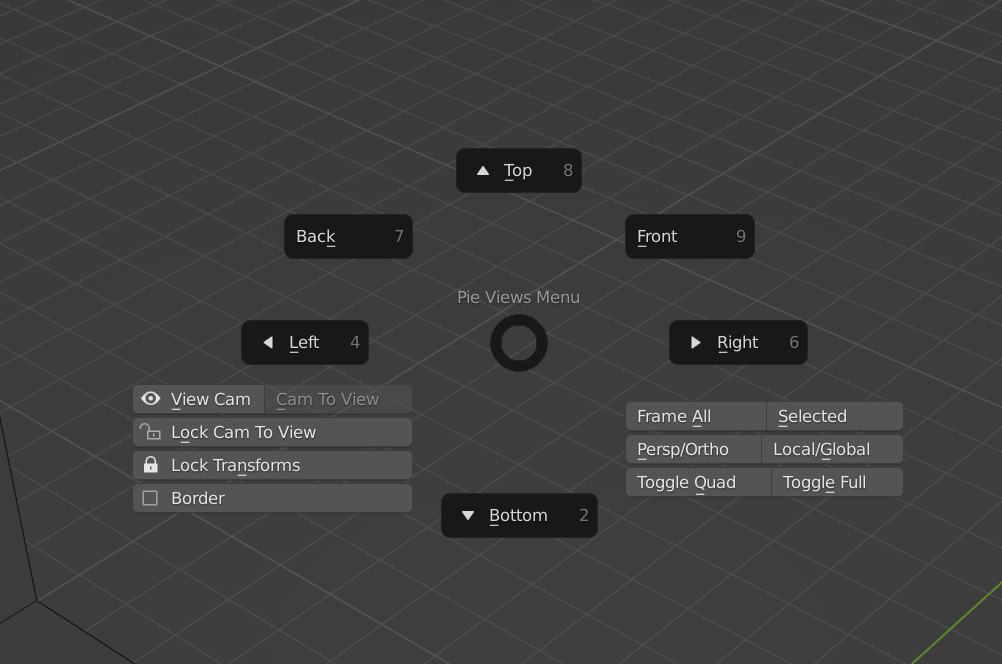Select Top view from the pie menu
This screenshot has width=1002, height=664.
click(518, 170)
